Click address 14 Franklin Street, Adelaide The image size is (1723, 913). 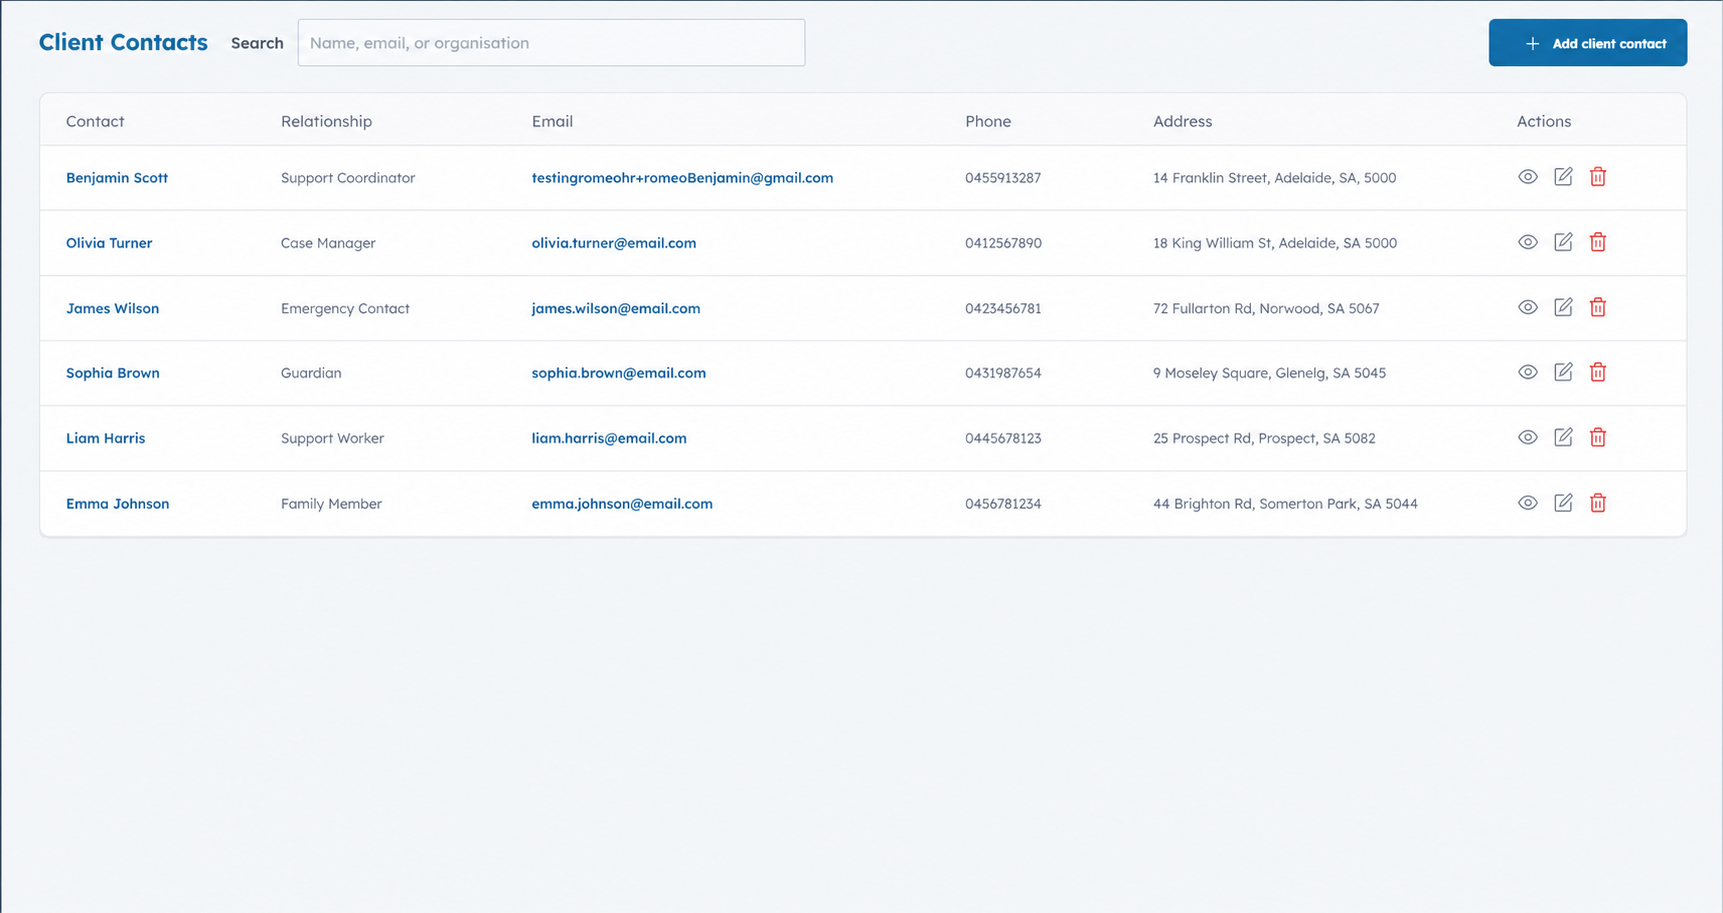[1274, 178]
